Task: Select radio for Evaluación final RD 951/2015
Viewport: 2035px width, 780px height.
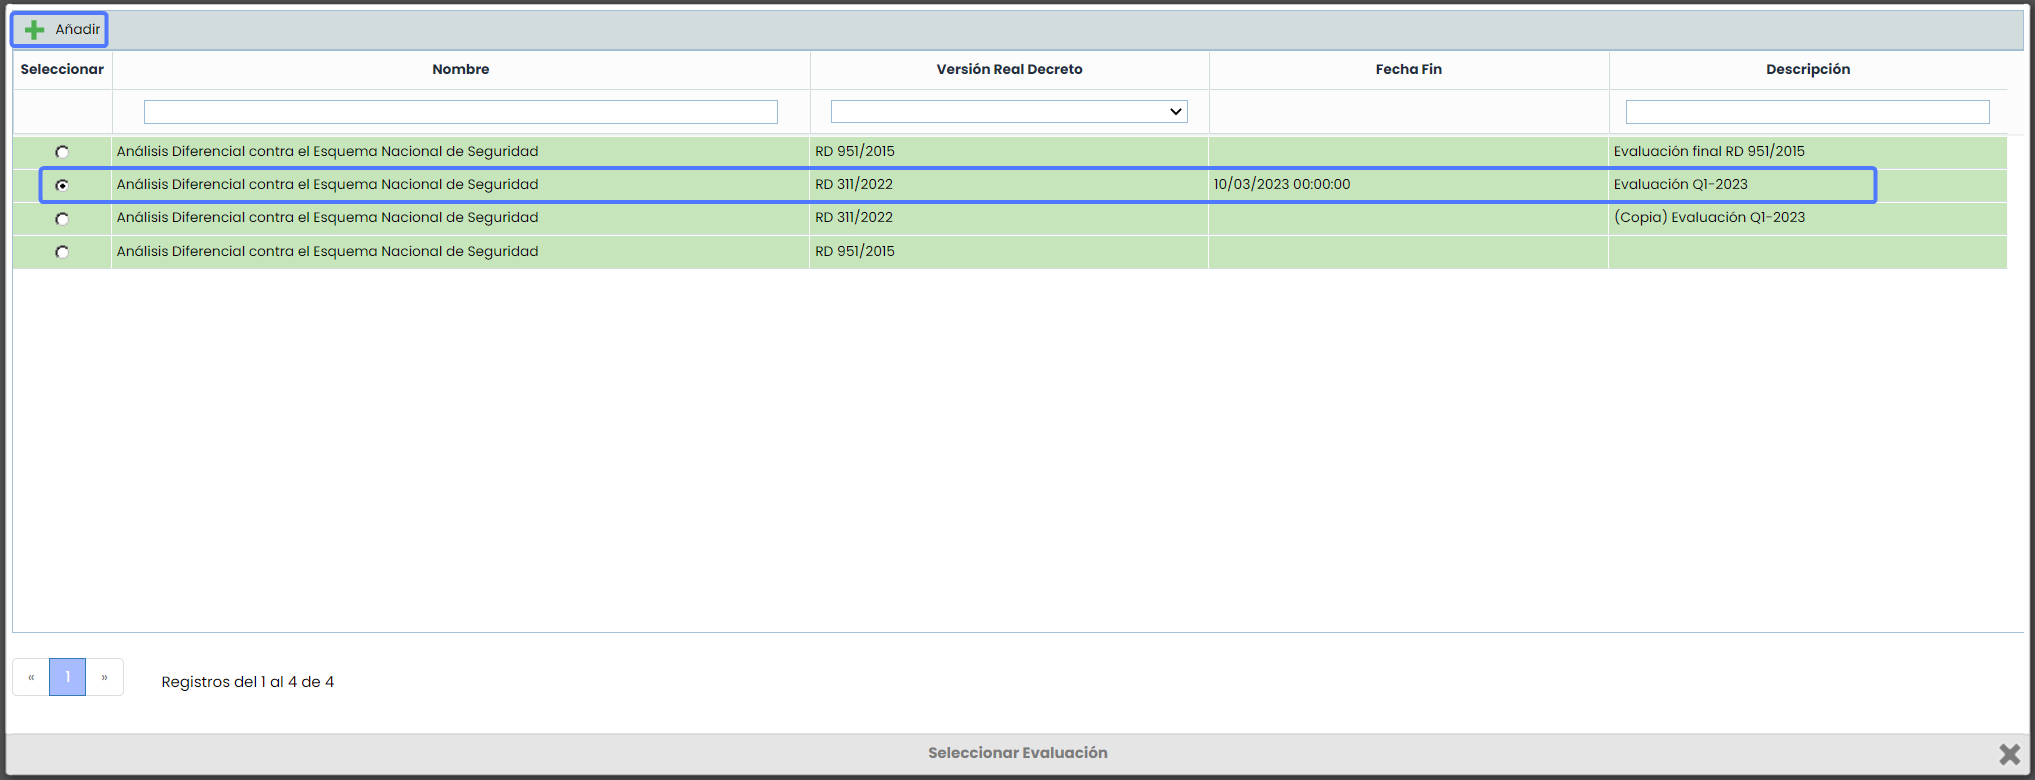Action: [x=62, y=152]
